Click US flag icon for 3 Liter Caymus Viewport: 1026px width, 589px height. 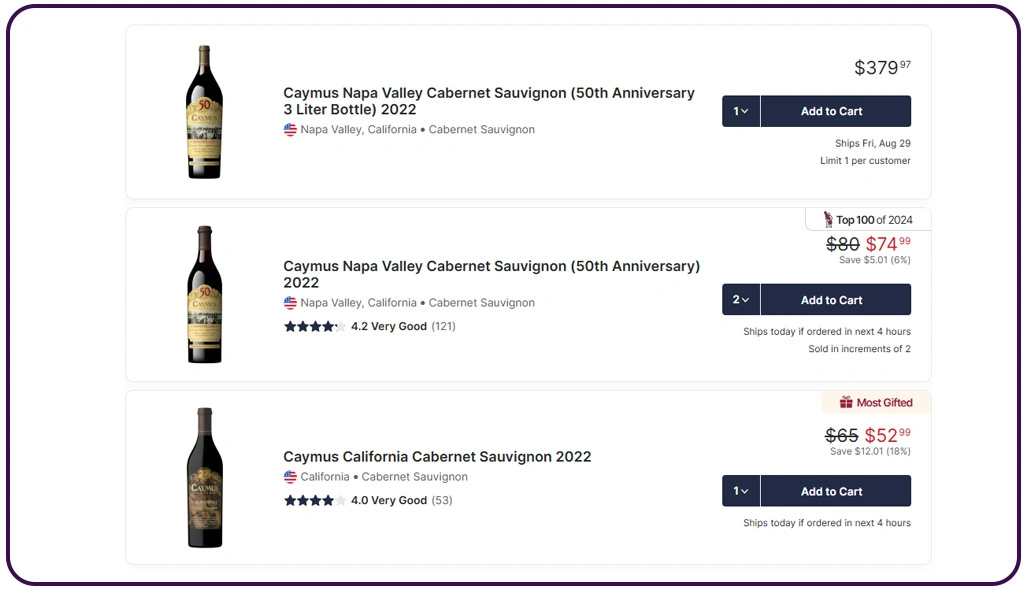coord(290,130)
